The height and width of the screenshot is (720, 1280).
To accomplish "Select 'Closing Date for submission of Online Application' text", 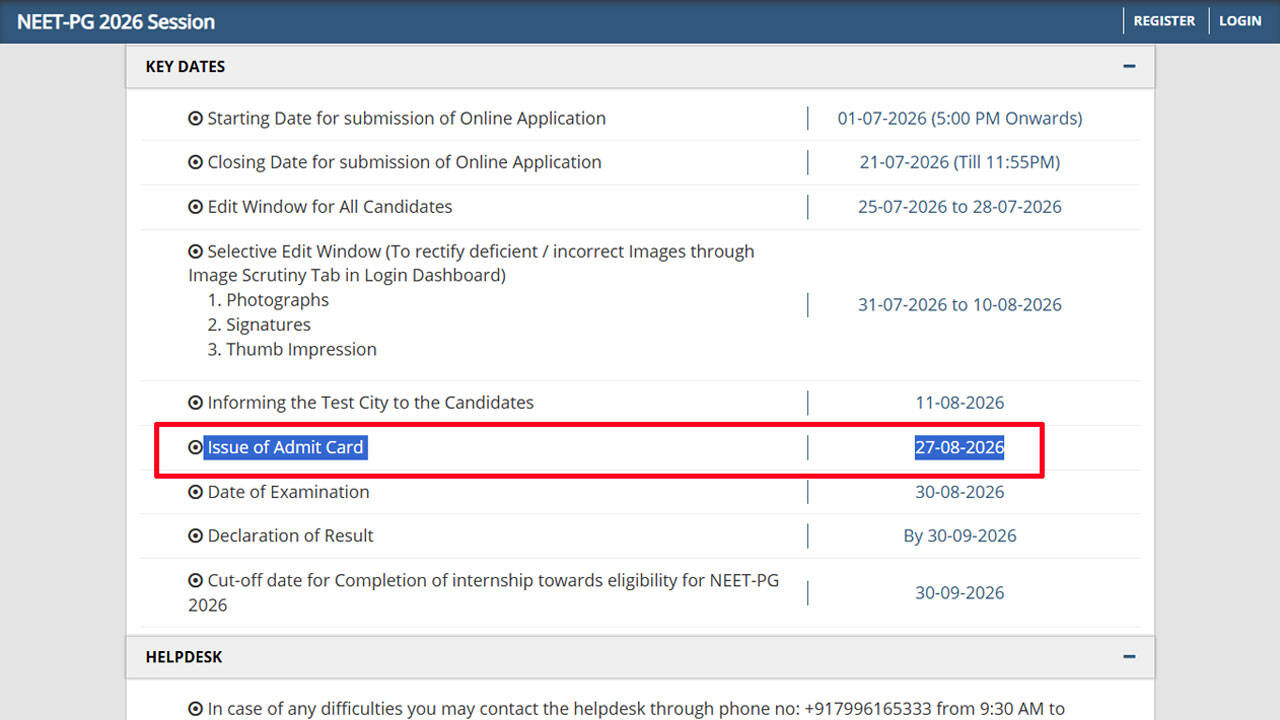I will click(x=404, y=162).
